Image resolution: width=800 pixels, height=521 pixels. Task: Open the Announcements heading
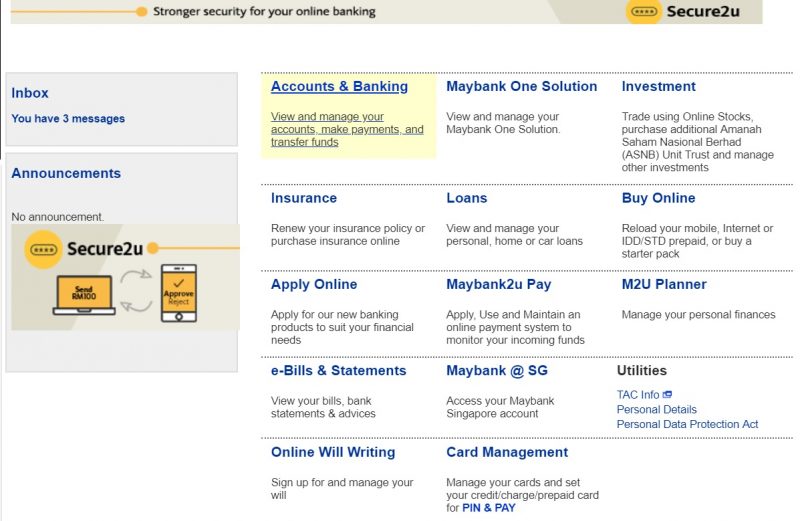point(66,173)
